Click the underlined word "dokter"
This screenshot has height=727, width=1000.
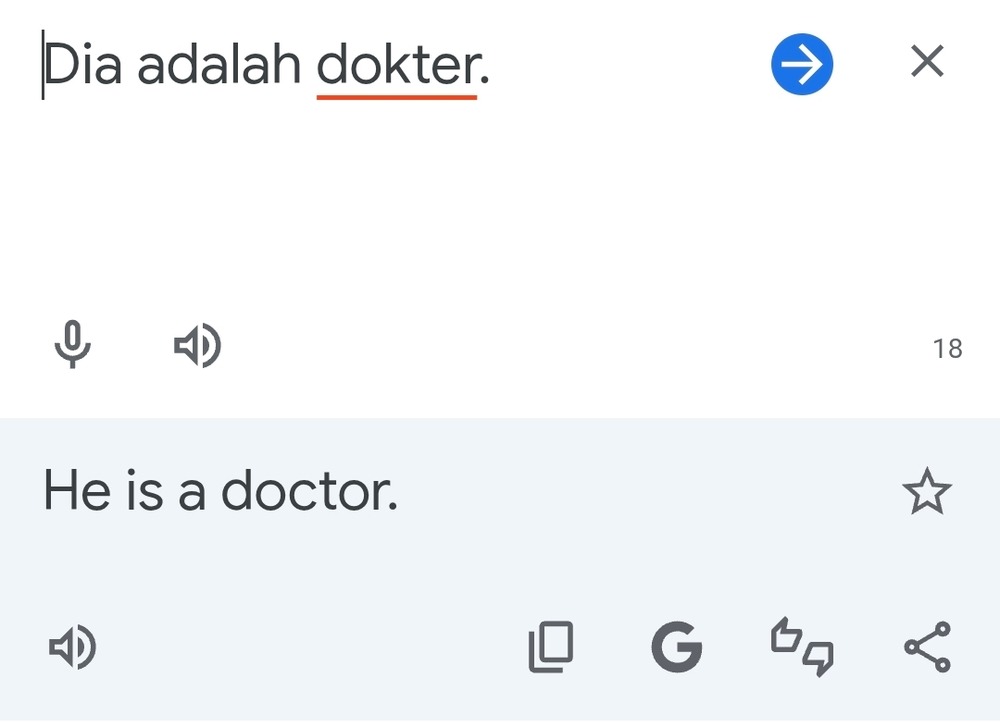396,66
